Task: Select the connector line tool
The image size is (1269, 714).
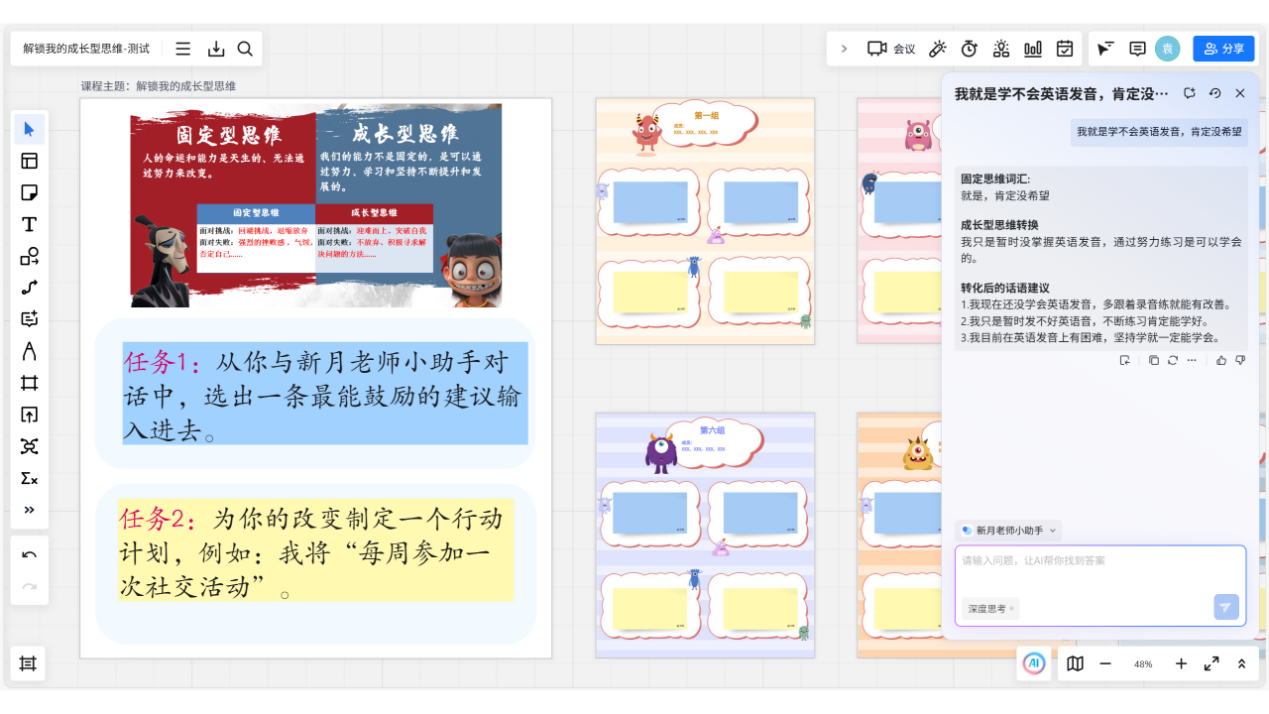Action: pos(29,288)
